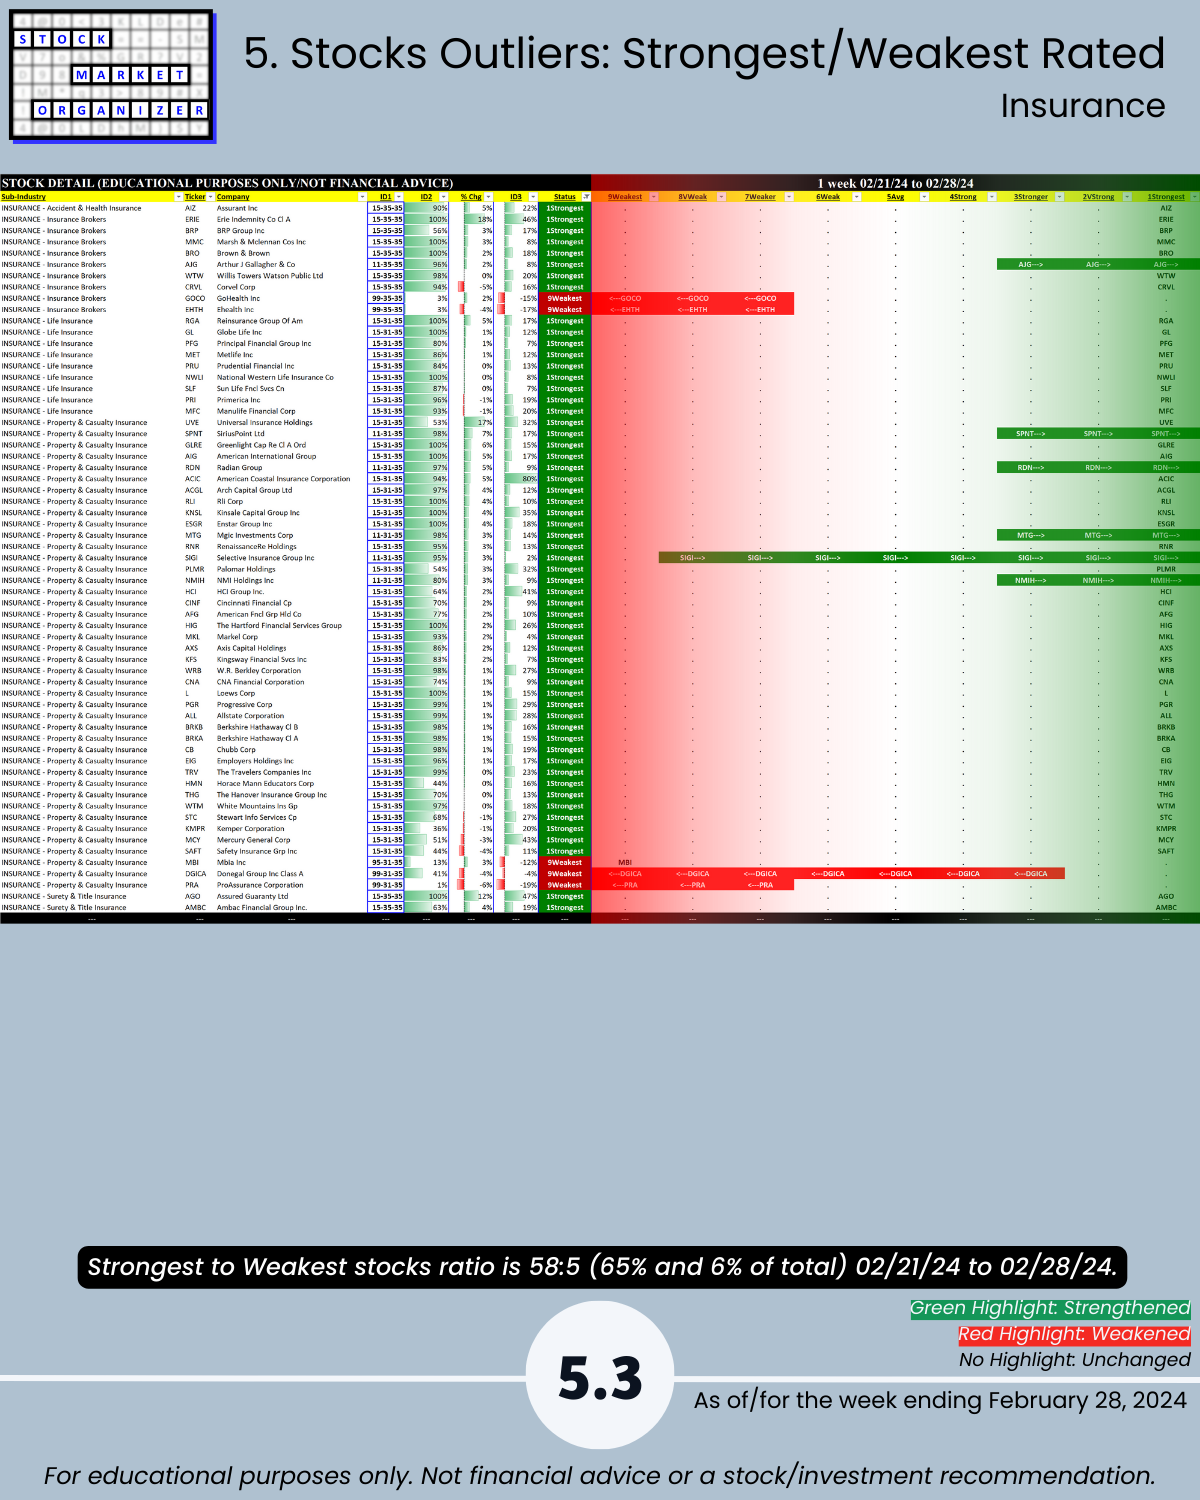Click the red '<---GOCO' cell under 9Weakest
1200x1500 pixels.
coord(625,298)
